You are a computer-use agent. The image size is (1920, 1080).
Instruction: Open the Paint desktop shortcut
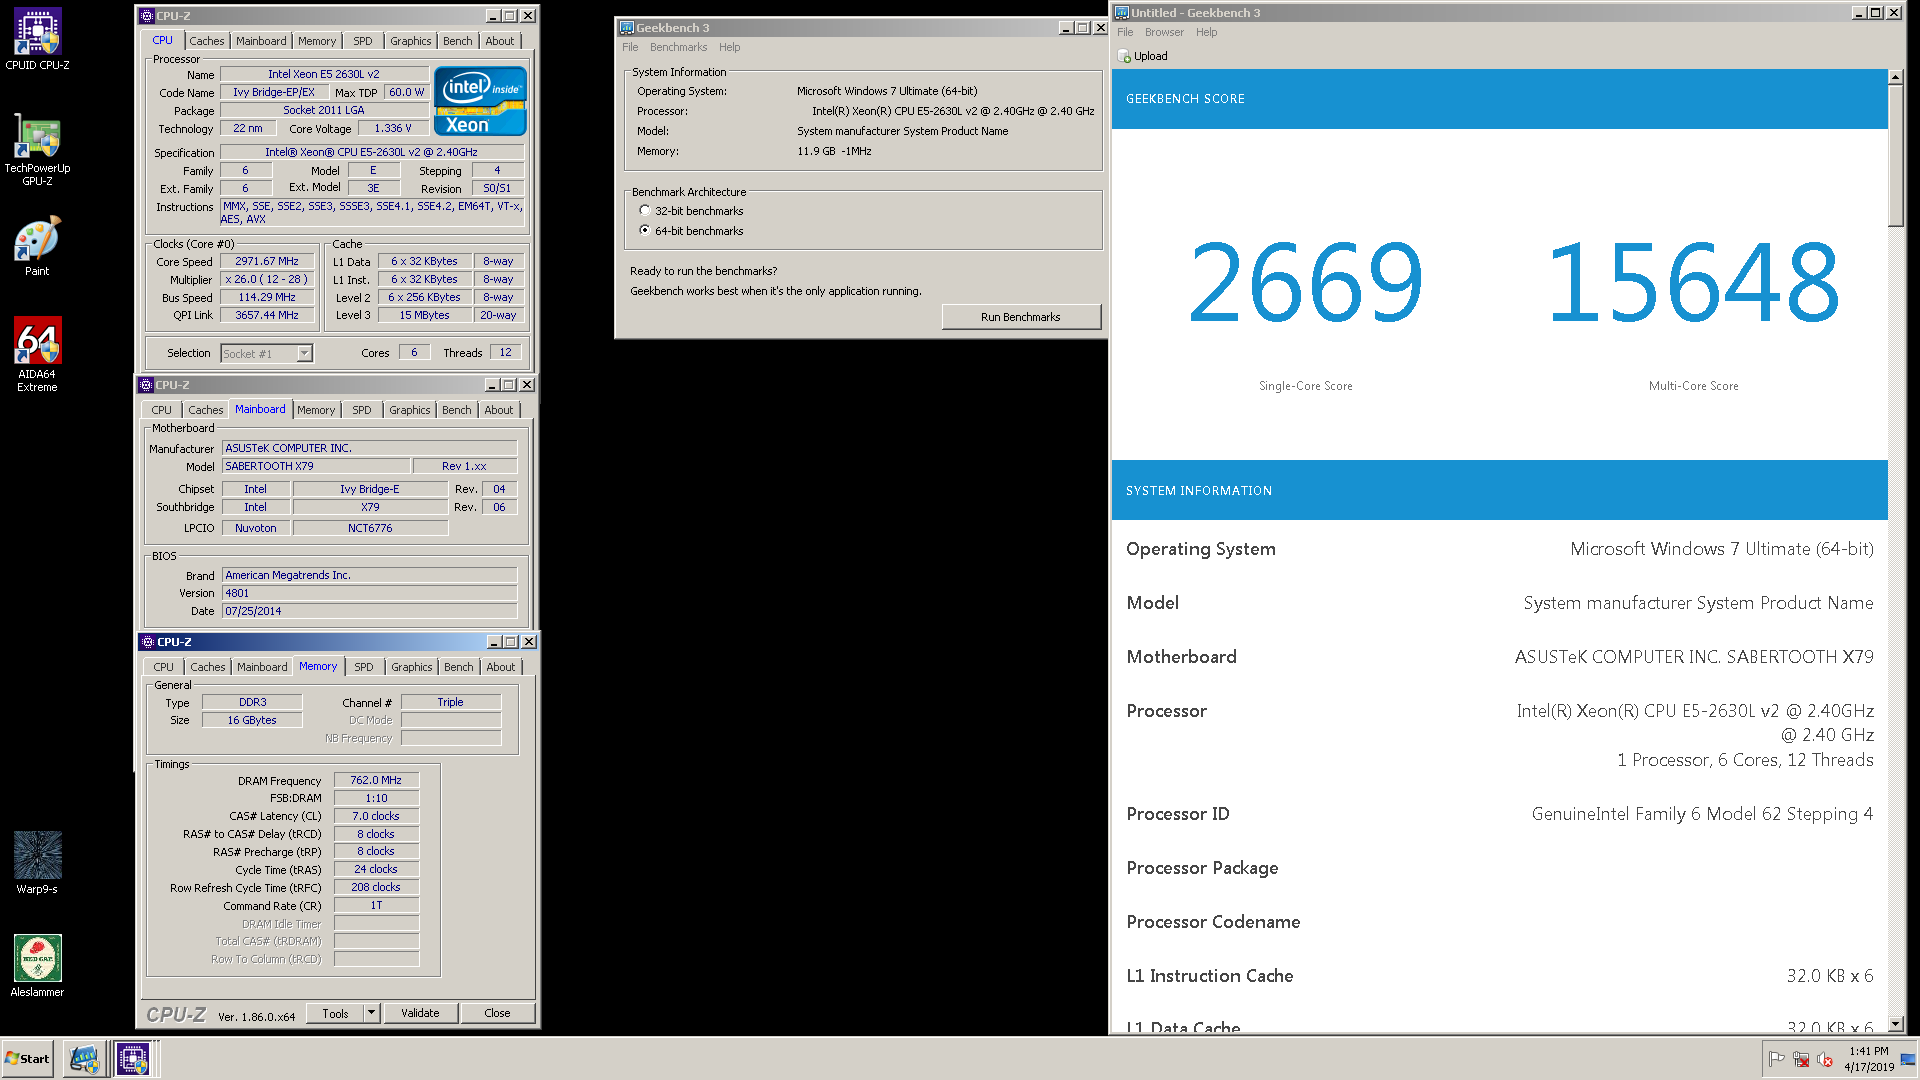pos(37,246)
